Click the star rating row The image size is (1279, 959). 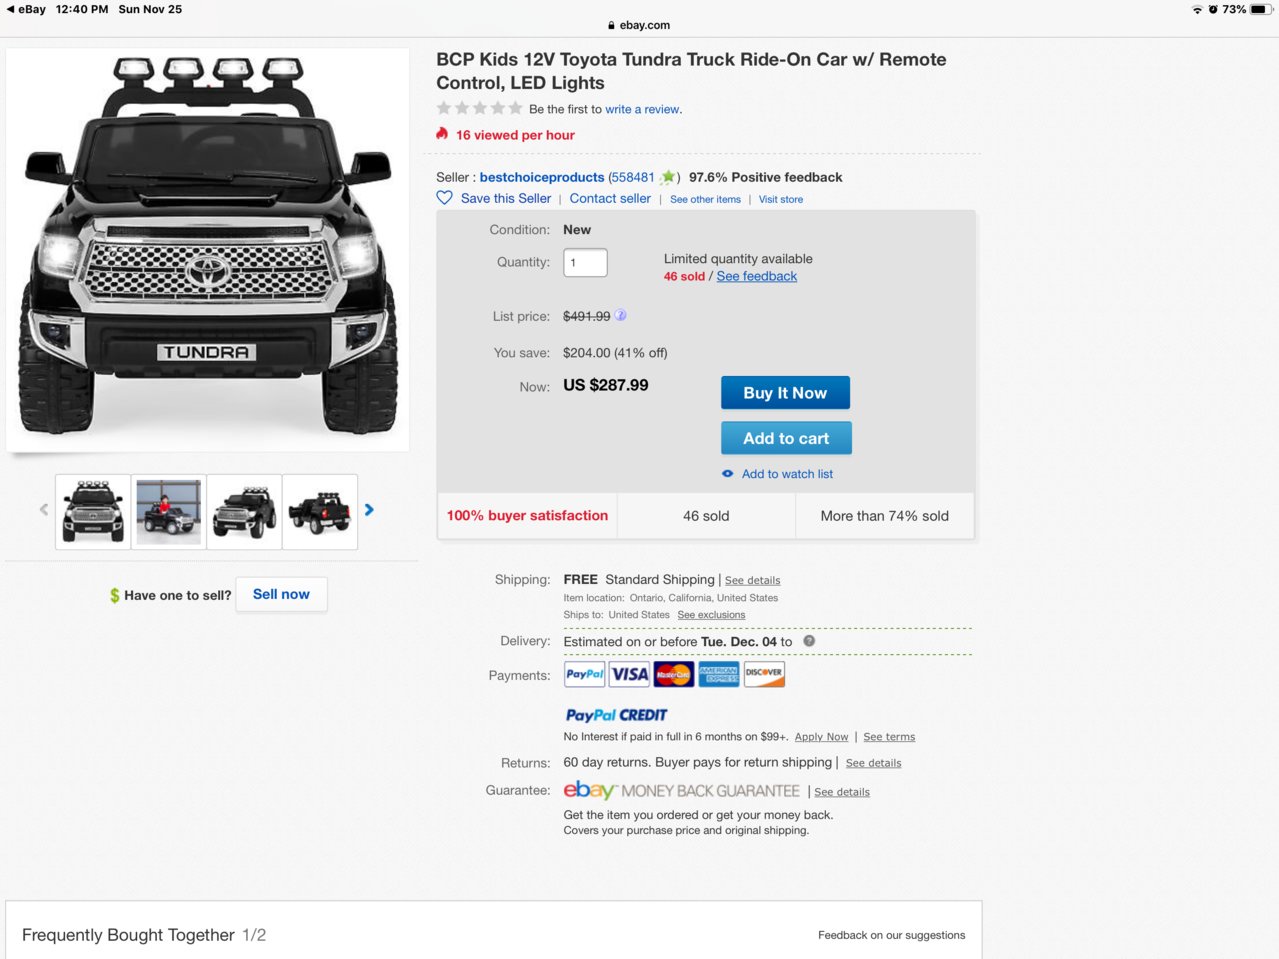(x=479, y=108)
